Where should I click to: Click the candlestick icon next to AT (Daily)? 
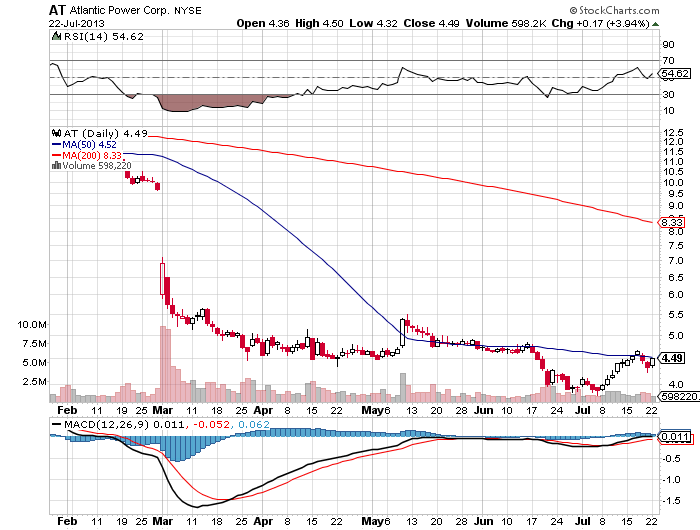pyautogui.click(x=56, y=133)
